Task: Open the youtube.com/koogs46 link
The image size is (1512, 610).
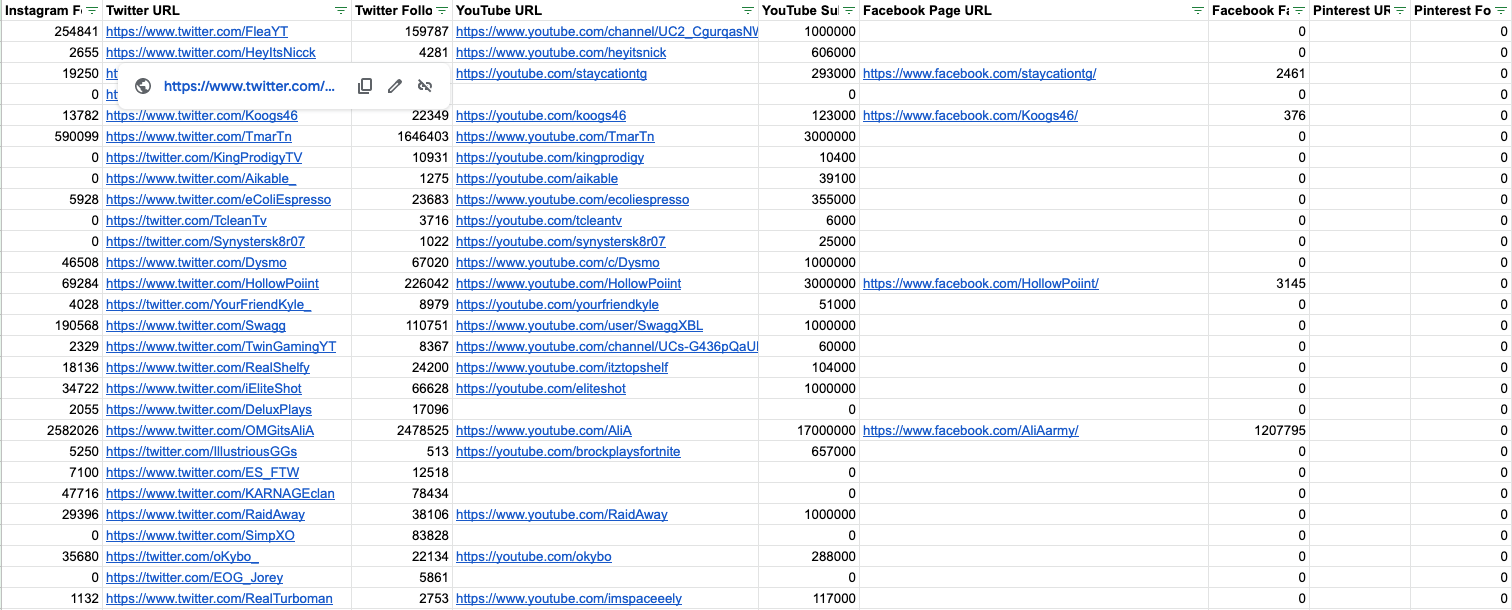Action: point(541,115)
